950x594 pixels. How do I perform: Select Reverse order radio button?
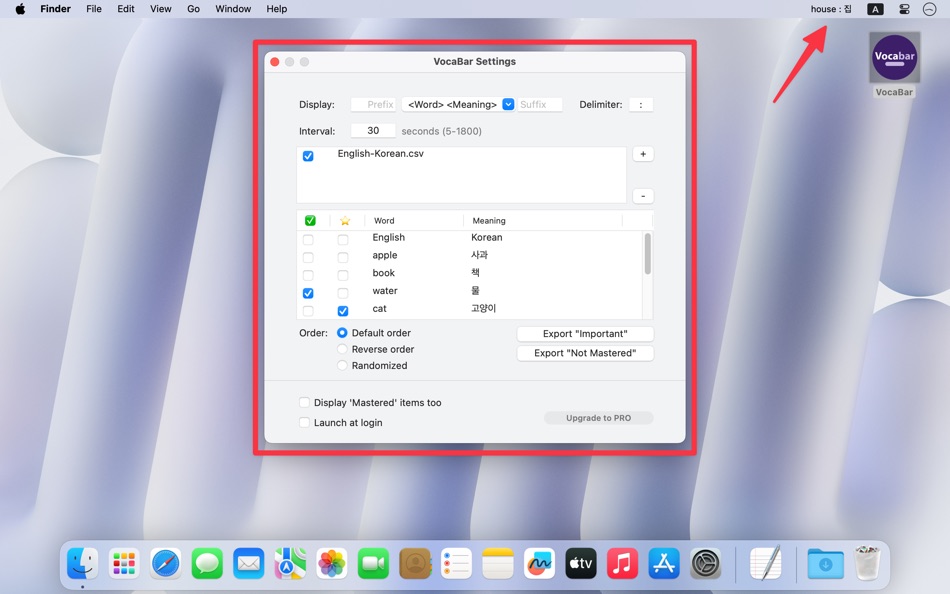tap(342, 349)
